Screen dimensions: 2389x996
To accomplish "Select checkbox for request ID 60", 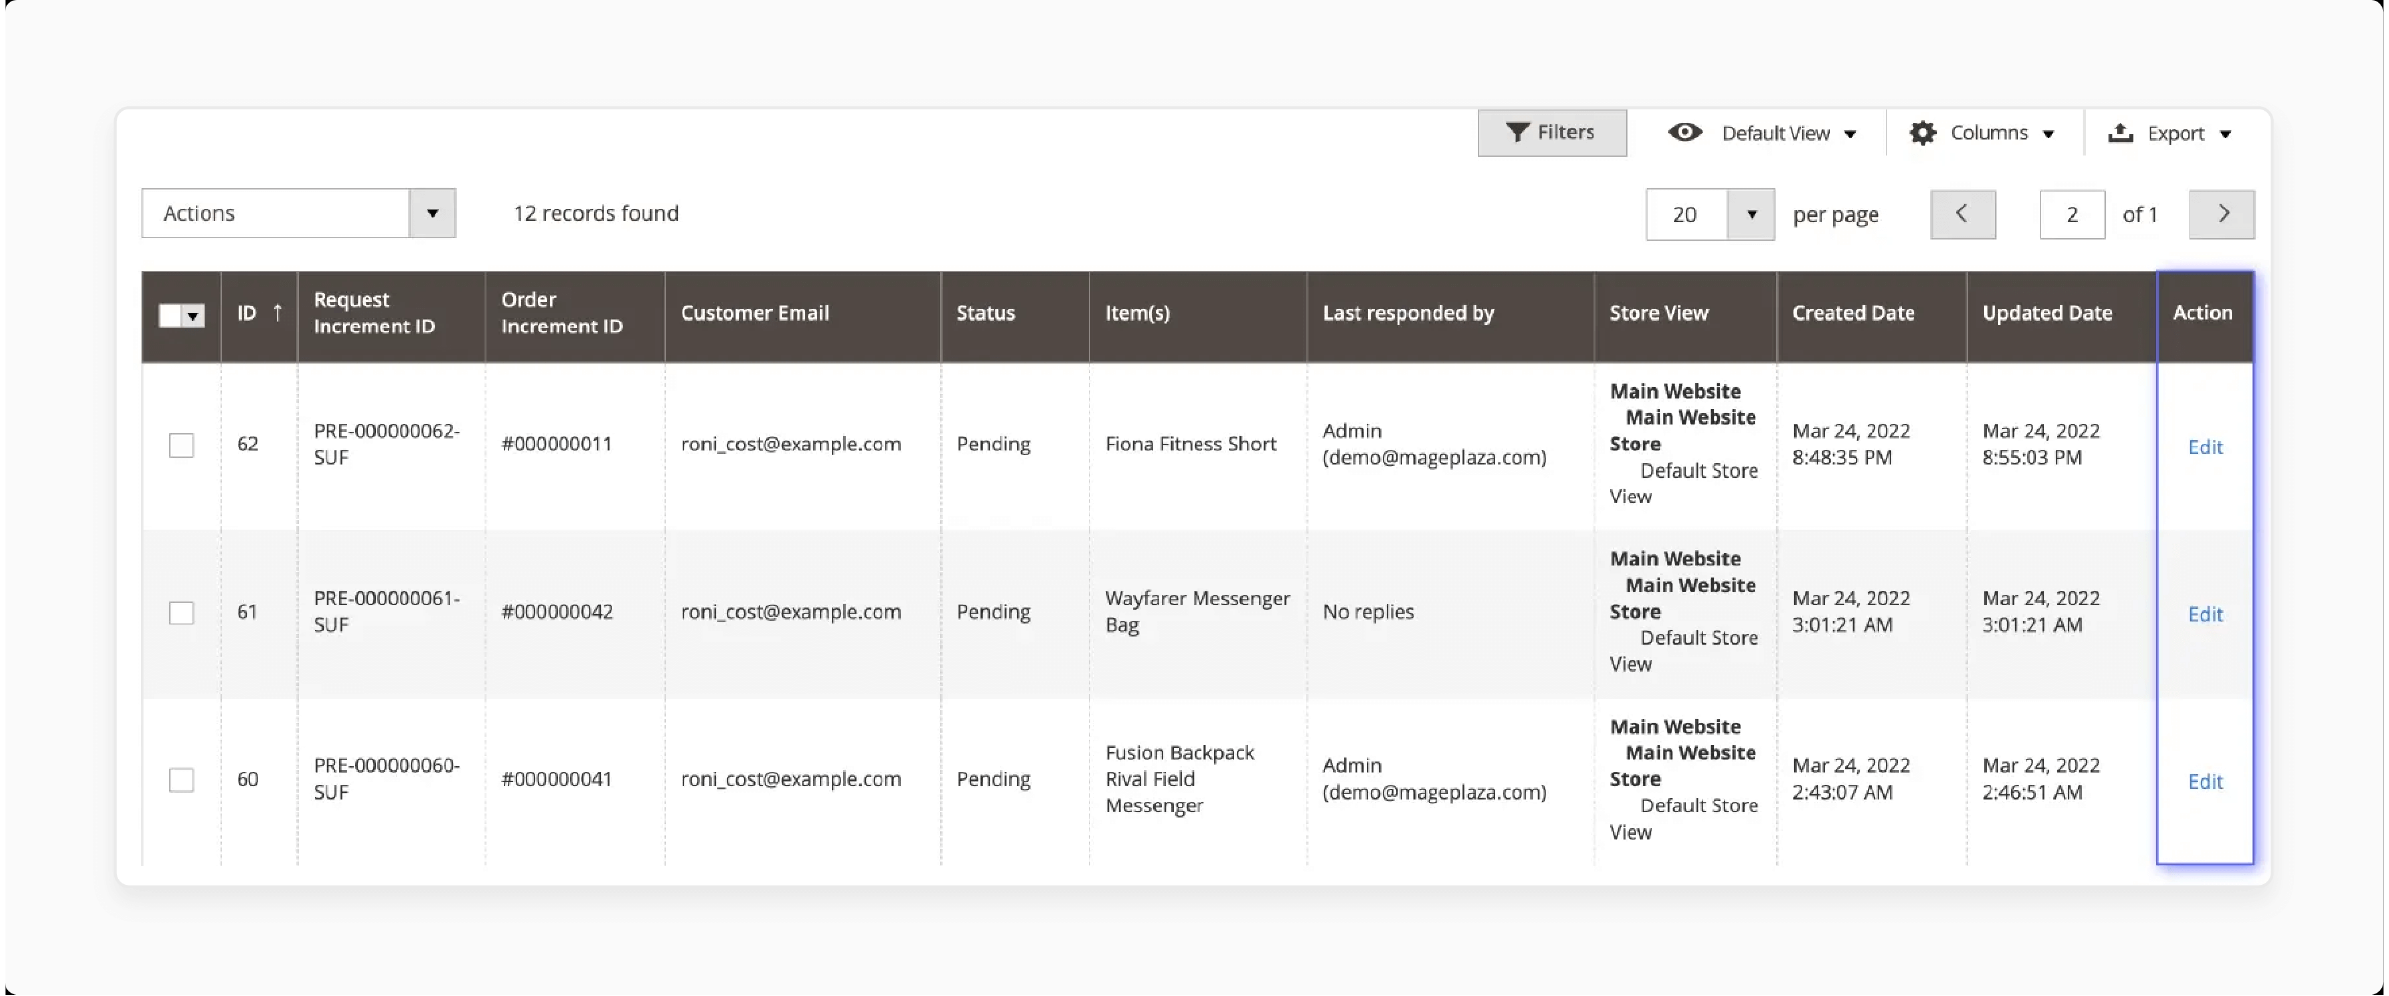I will click(181, 780).
